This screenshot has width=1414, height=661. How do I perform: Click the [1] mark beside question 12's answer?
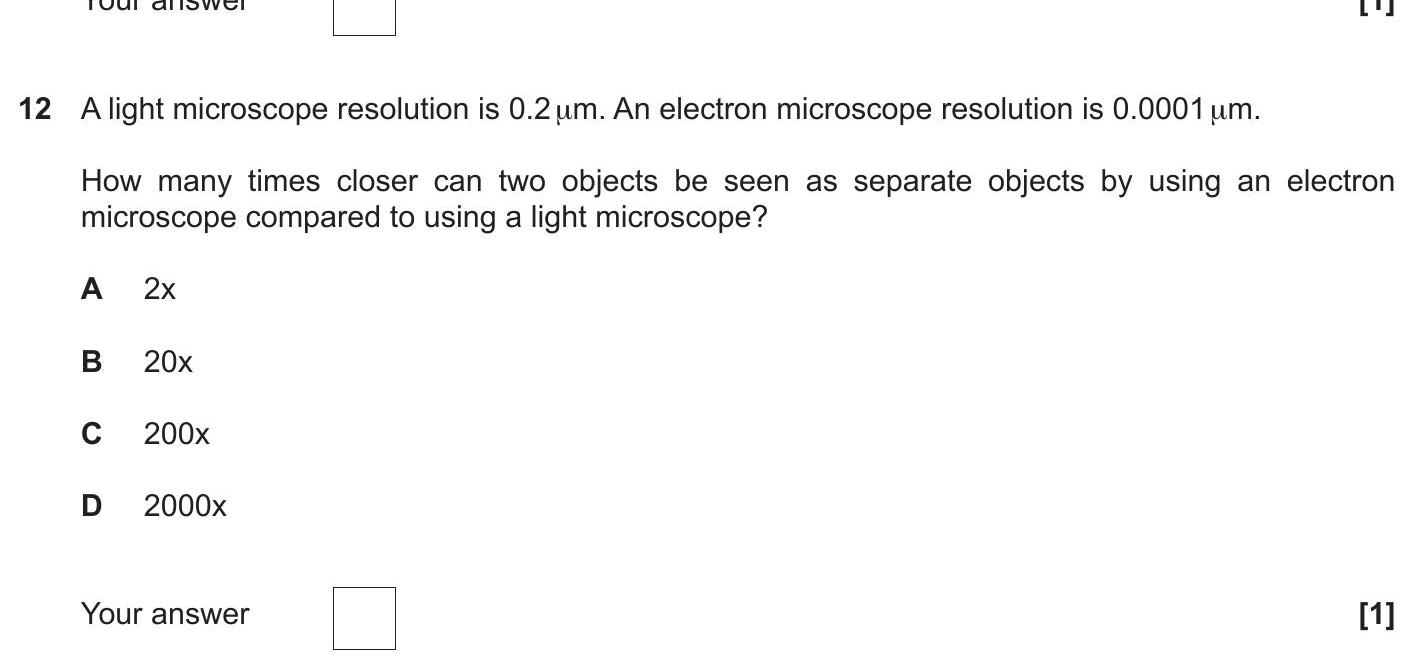click(x=1376, y=614)
